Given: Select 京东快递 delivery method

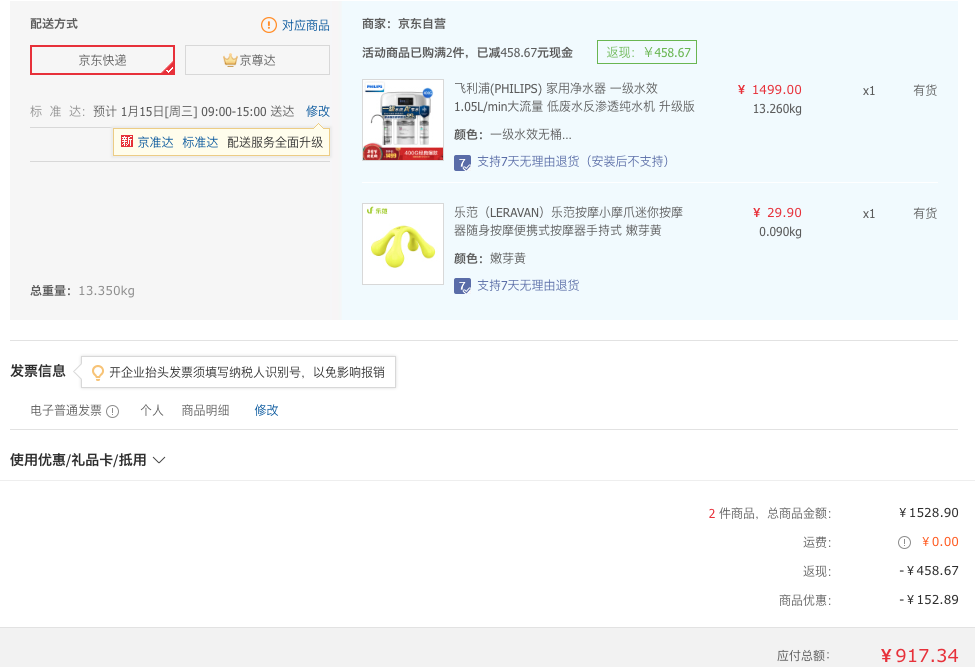Looking at the screenshot, I should click(x=103, y=60).
